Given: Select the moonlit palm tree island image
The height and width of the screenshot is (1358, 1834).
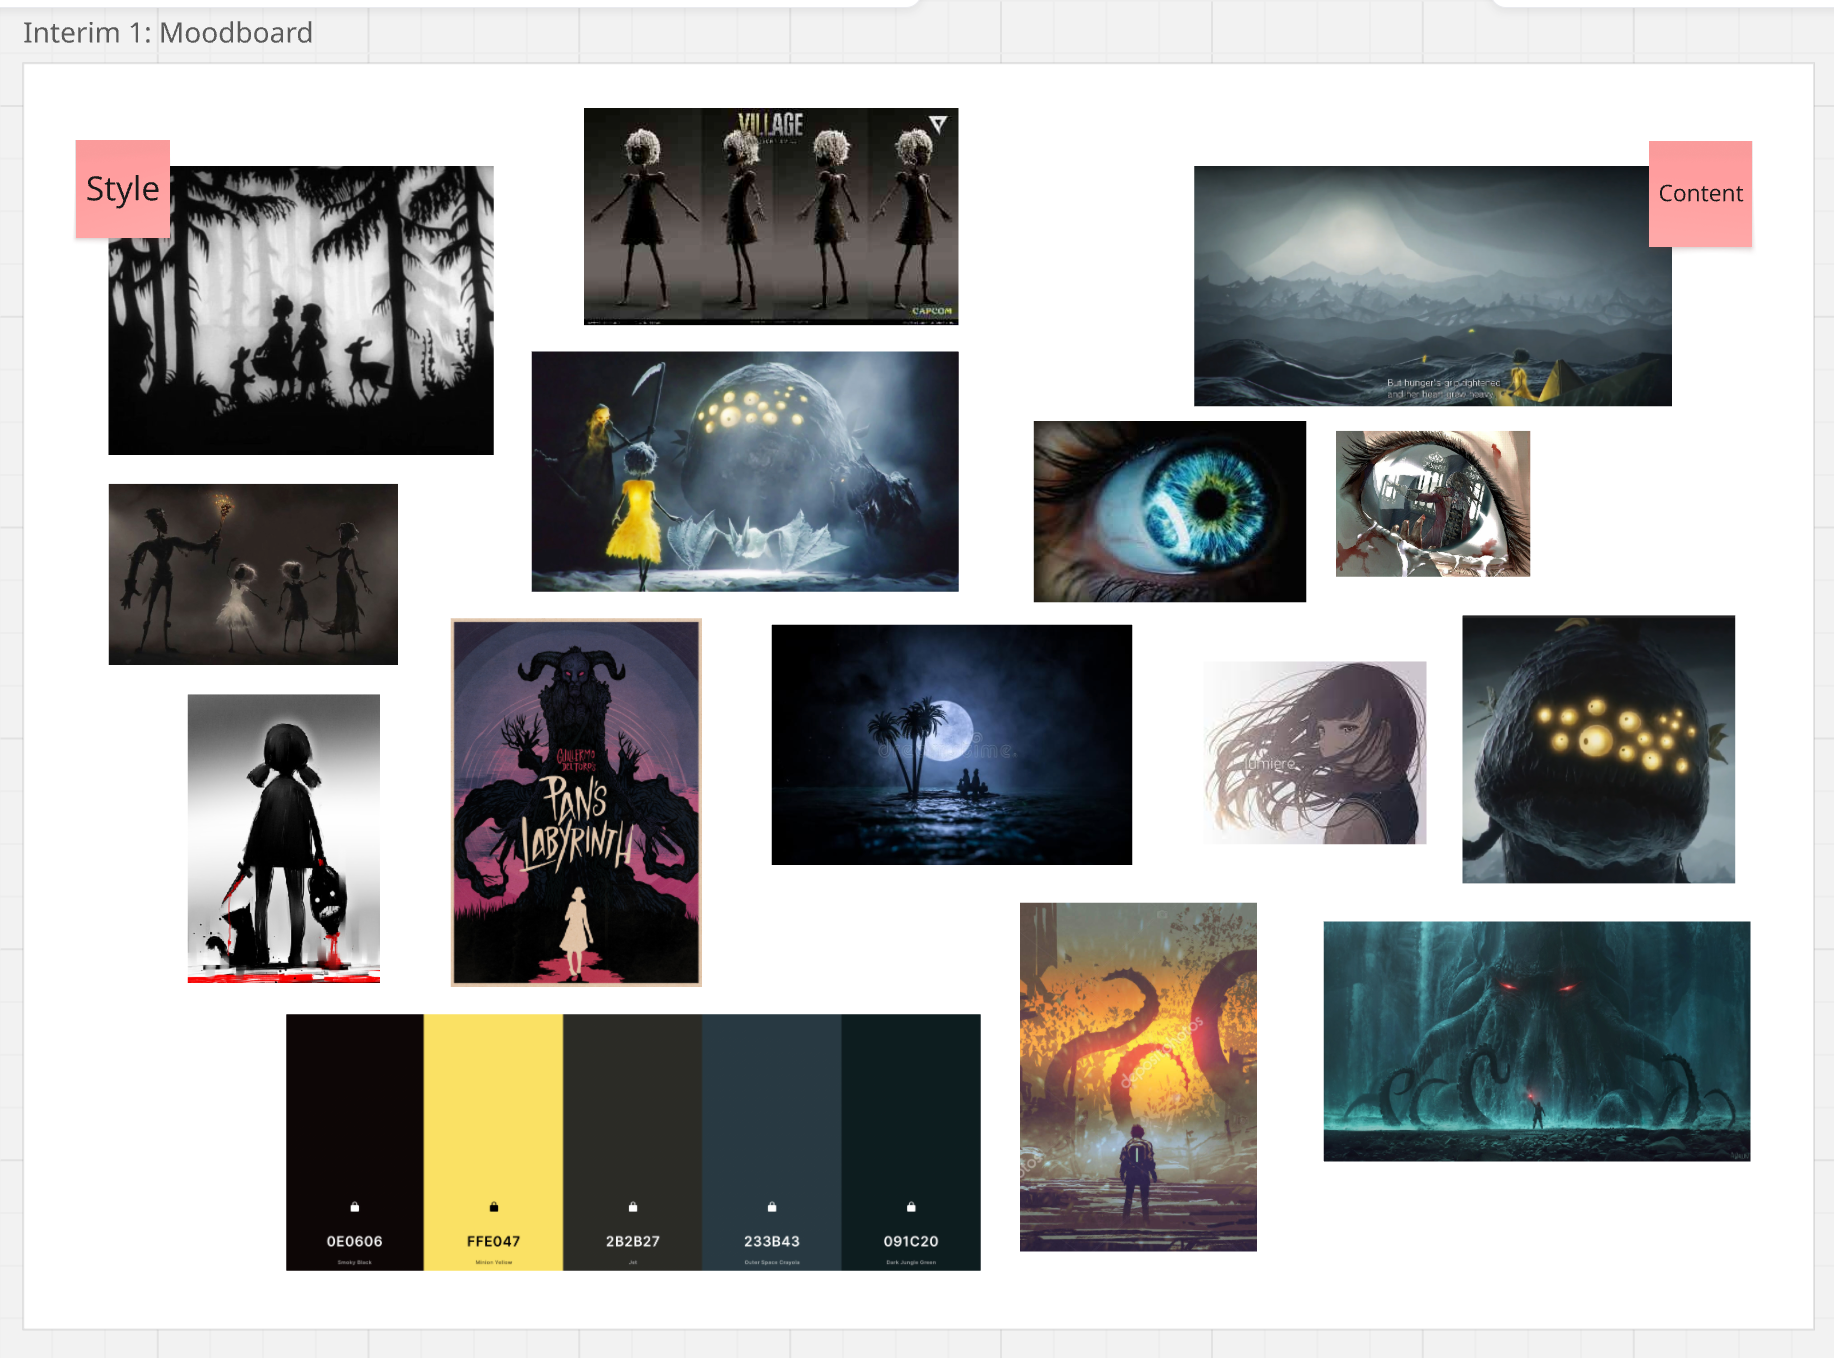Looking at the screenshot, I should point(952,745).
